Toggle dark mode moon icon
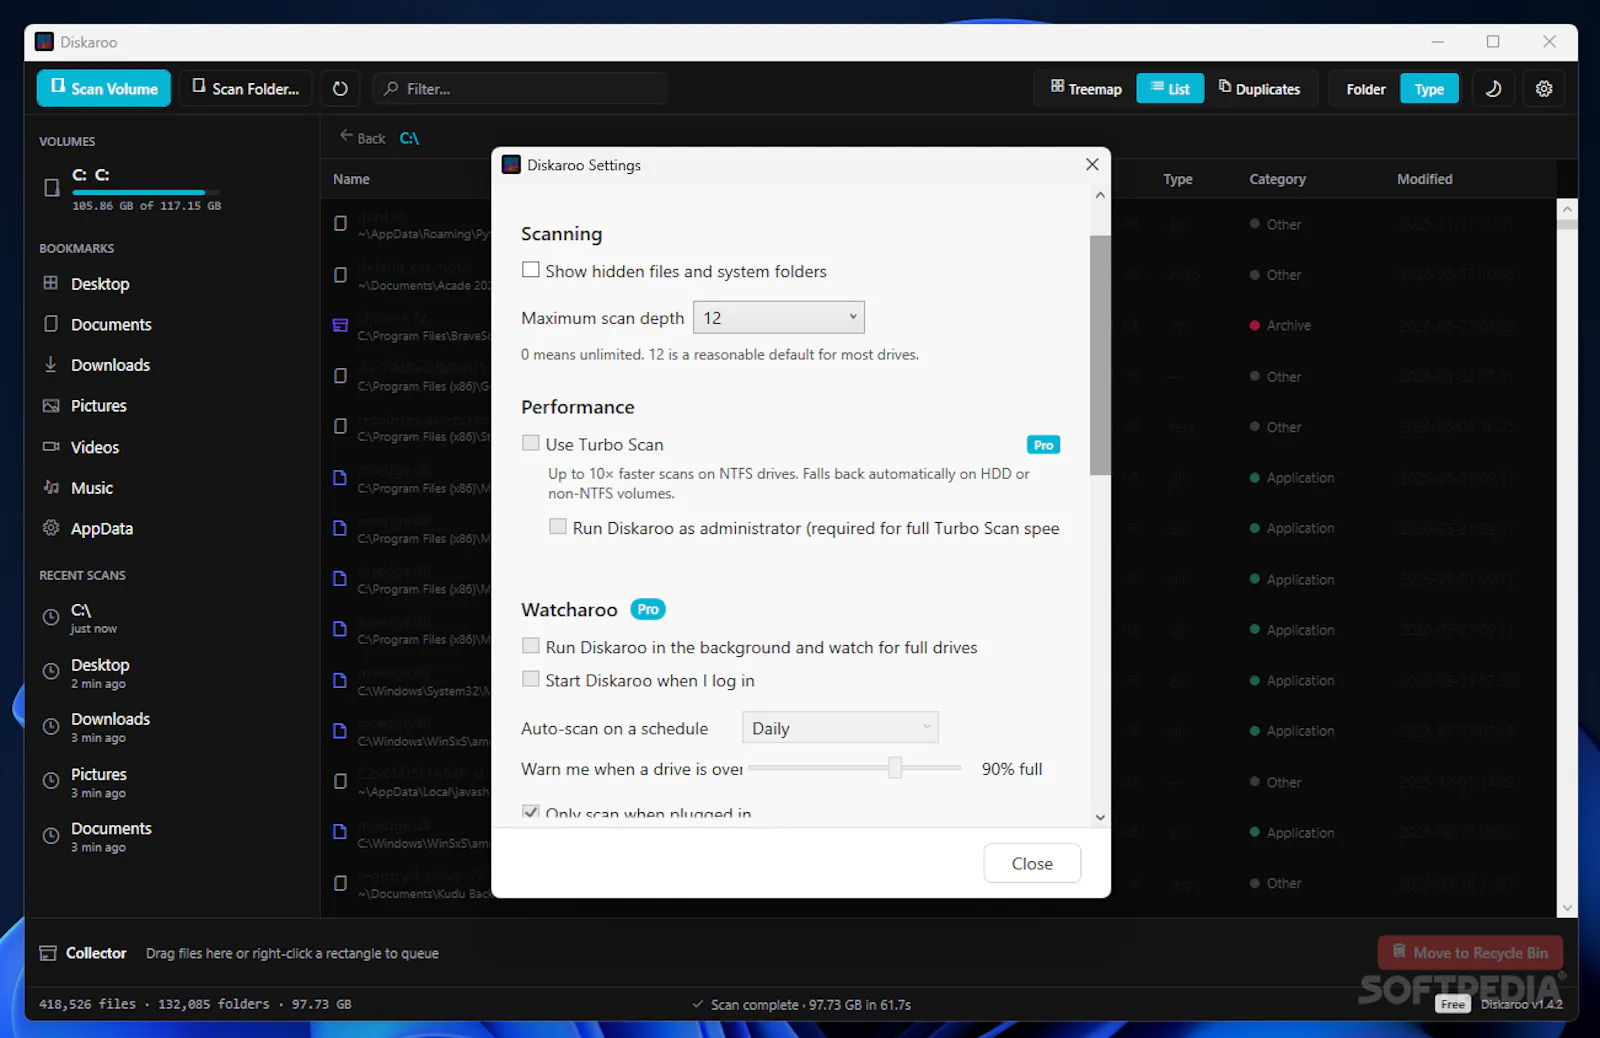Image resolution: width=1600 pixels, height=1038 pixels. (x=1493, y=89)
